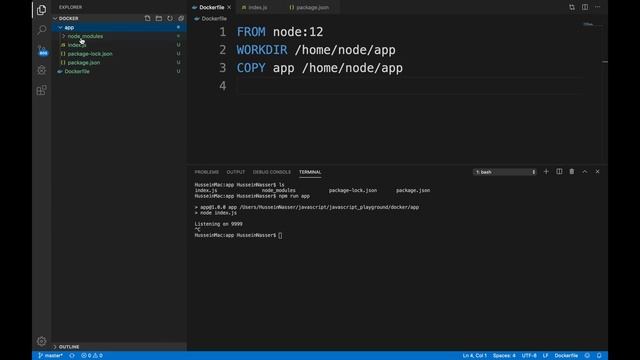640x360 pixels.
Task: Open notifications bell in status bar
Action: 599,356
